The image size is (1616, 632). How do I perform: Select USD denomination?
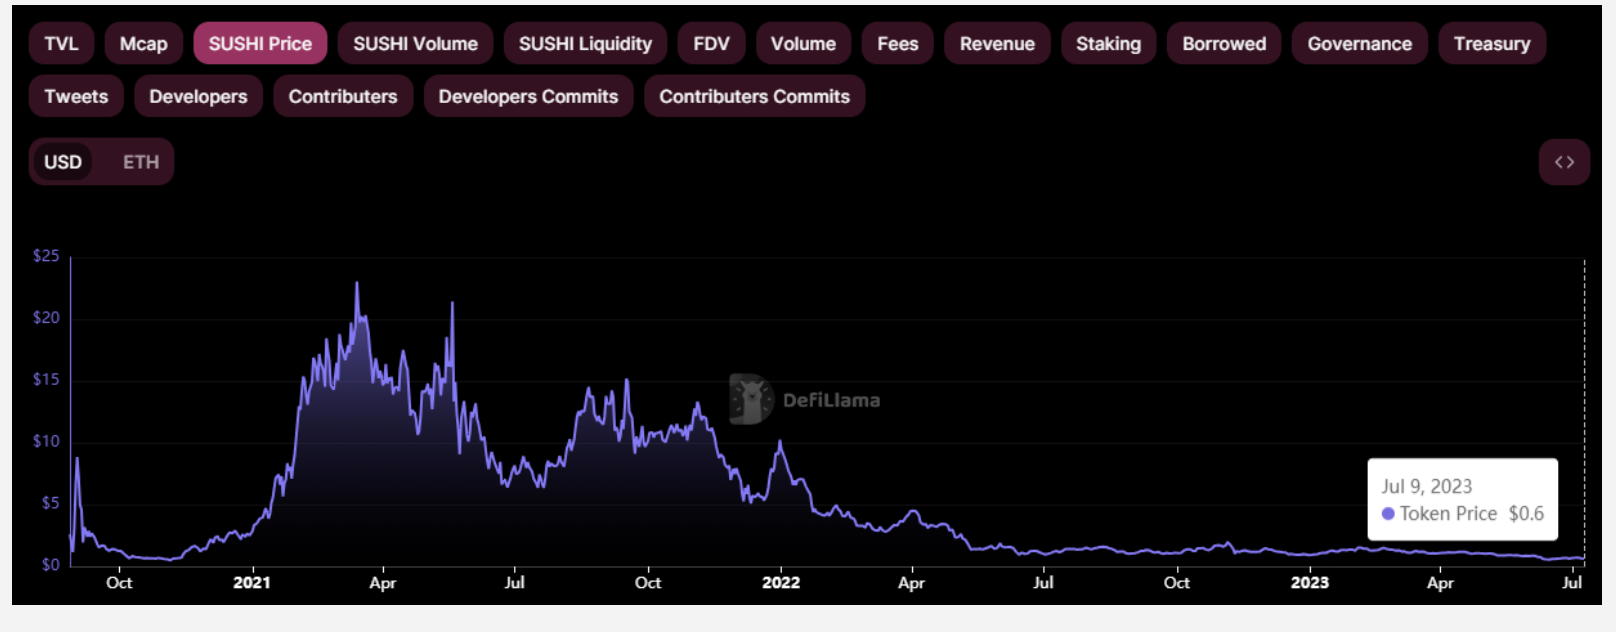click(x=63, y=162)
